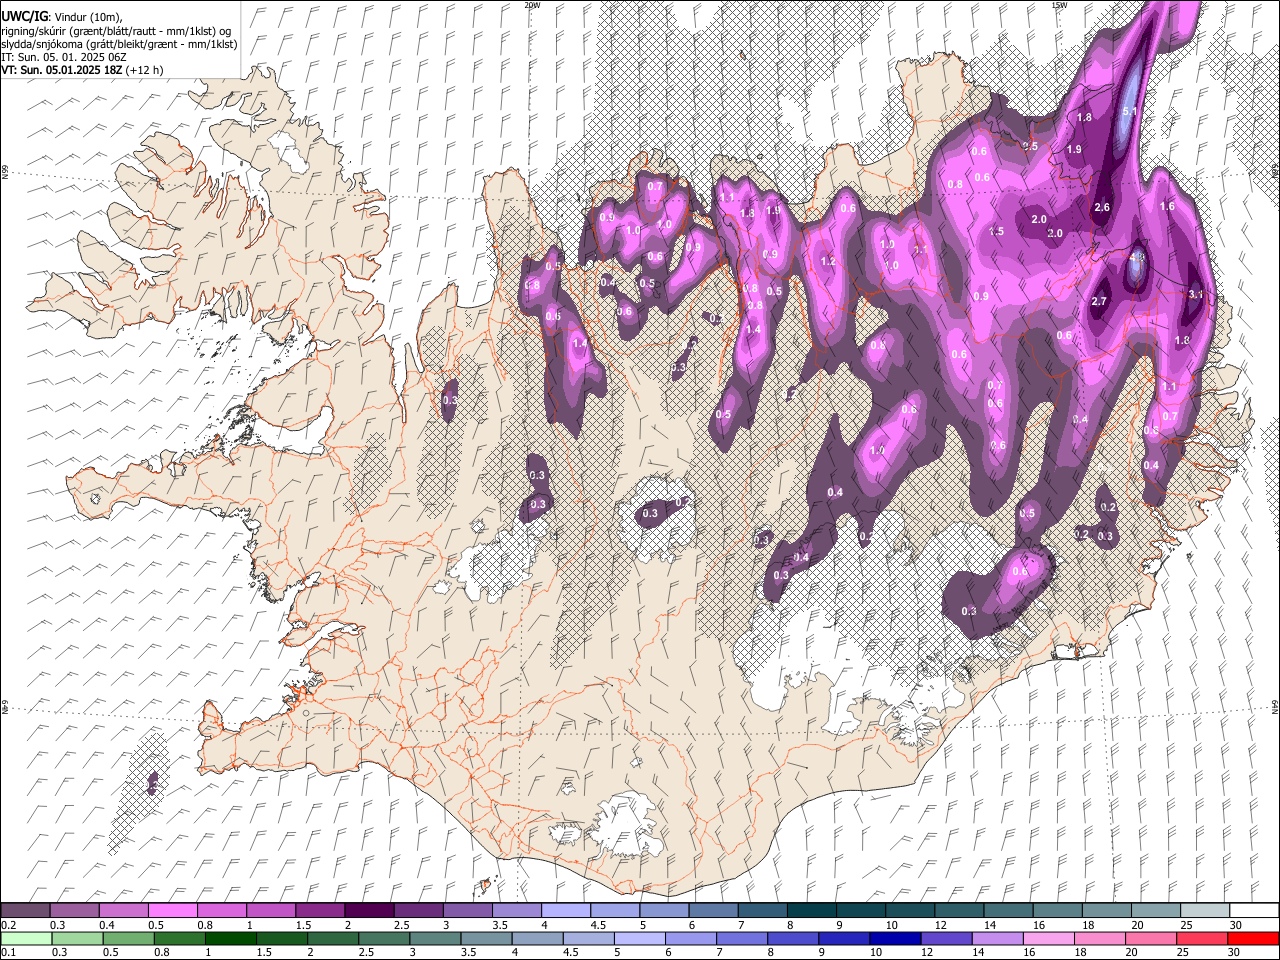
Task: Select deep blue bottom-row swatch between 10 and 12
Action: [x=894, y=938]
